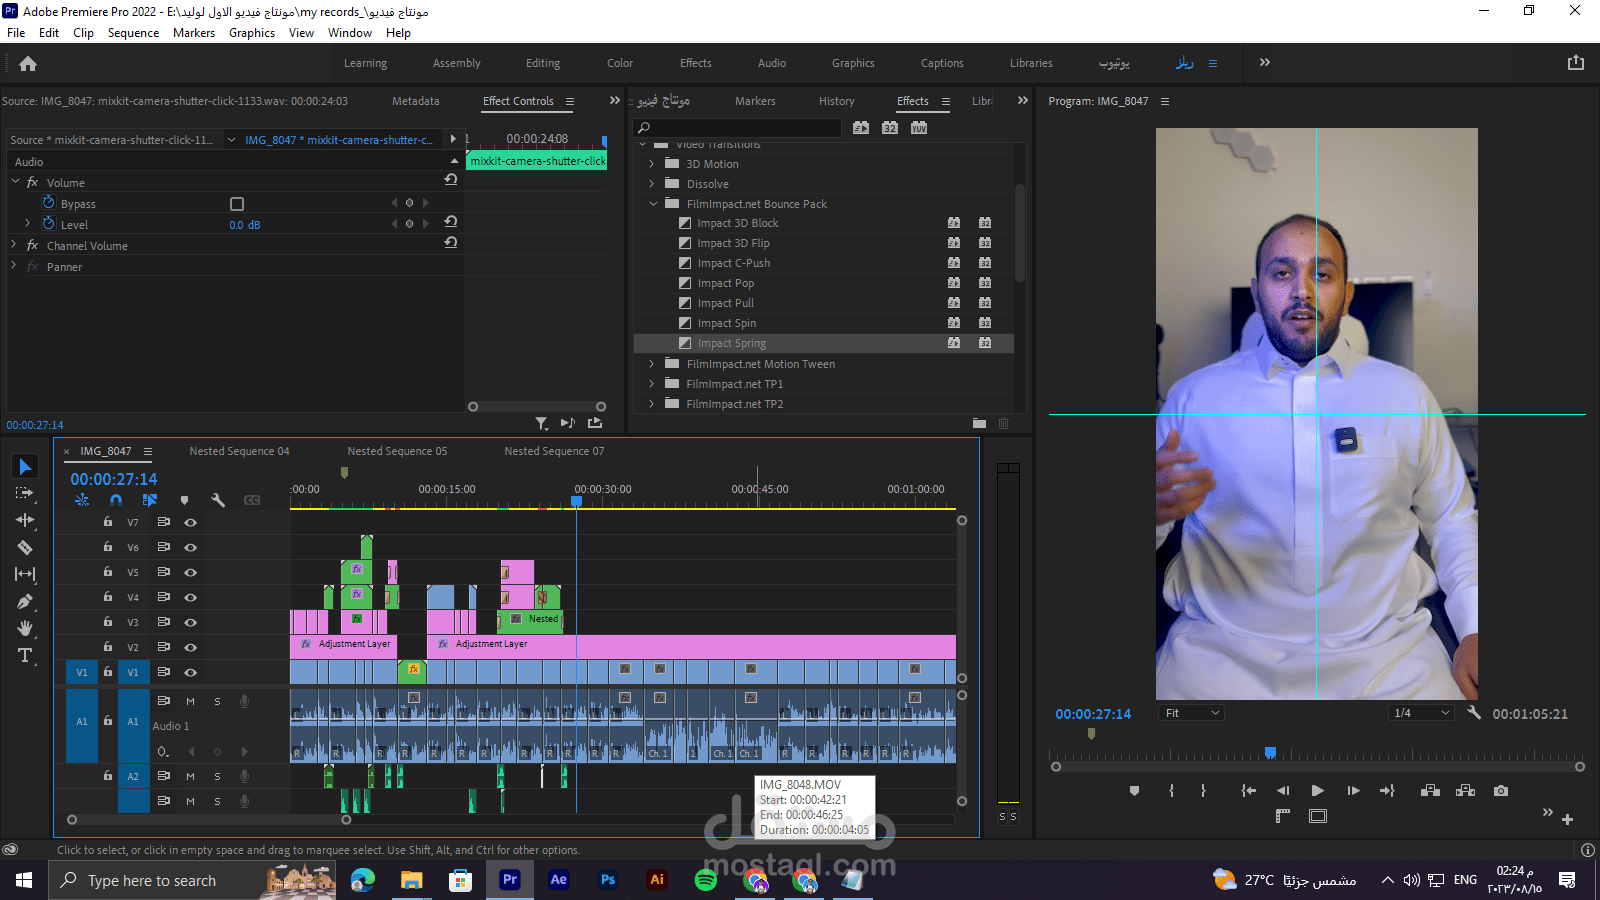
Task: Solo track A2 with S button
Action: tap(217, 777)
